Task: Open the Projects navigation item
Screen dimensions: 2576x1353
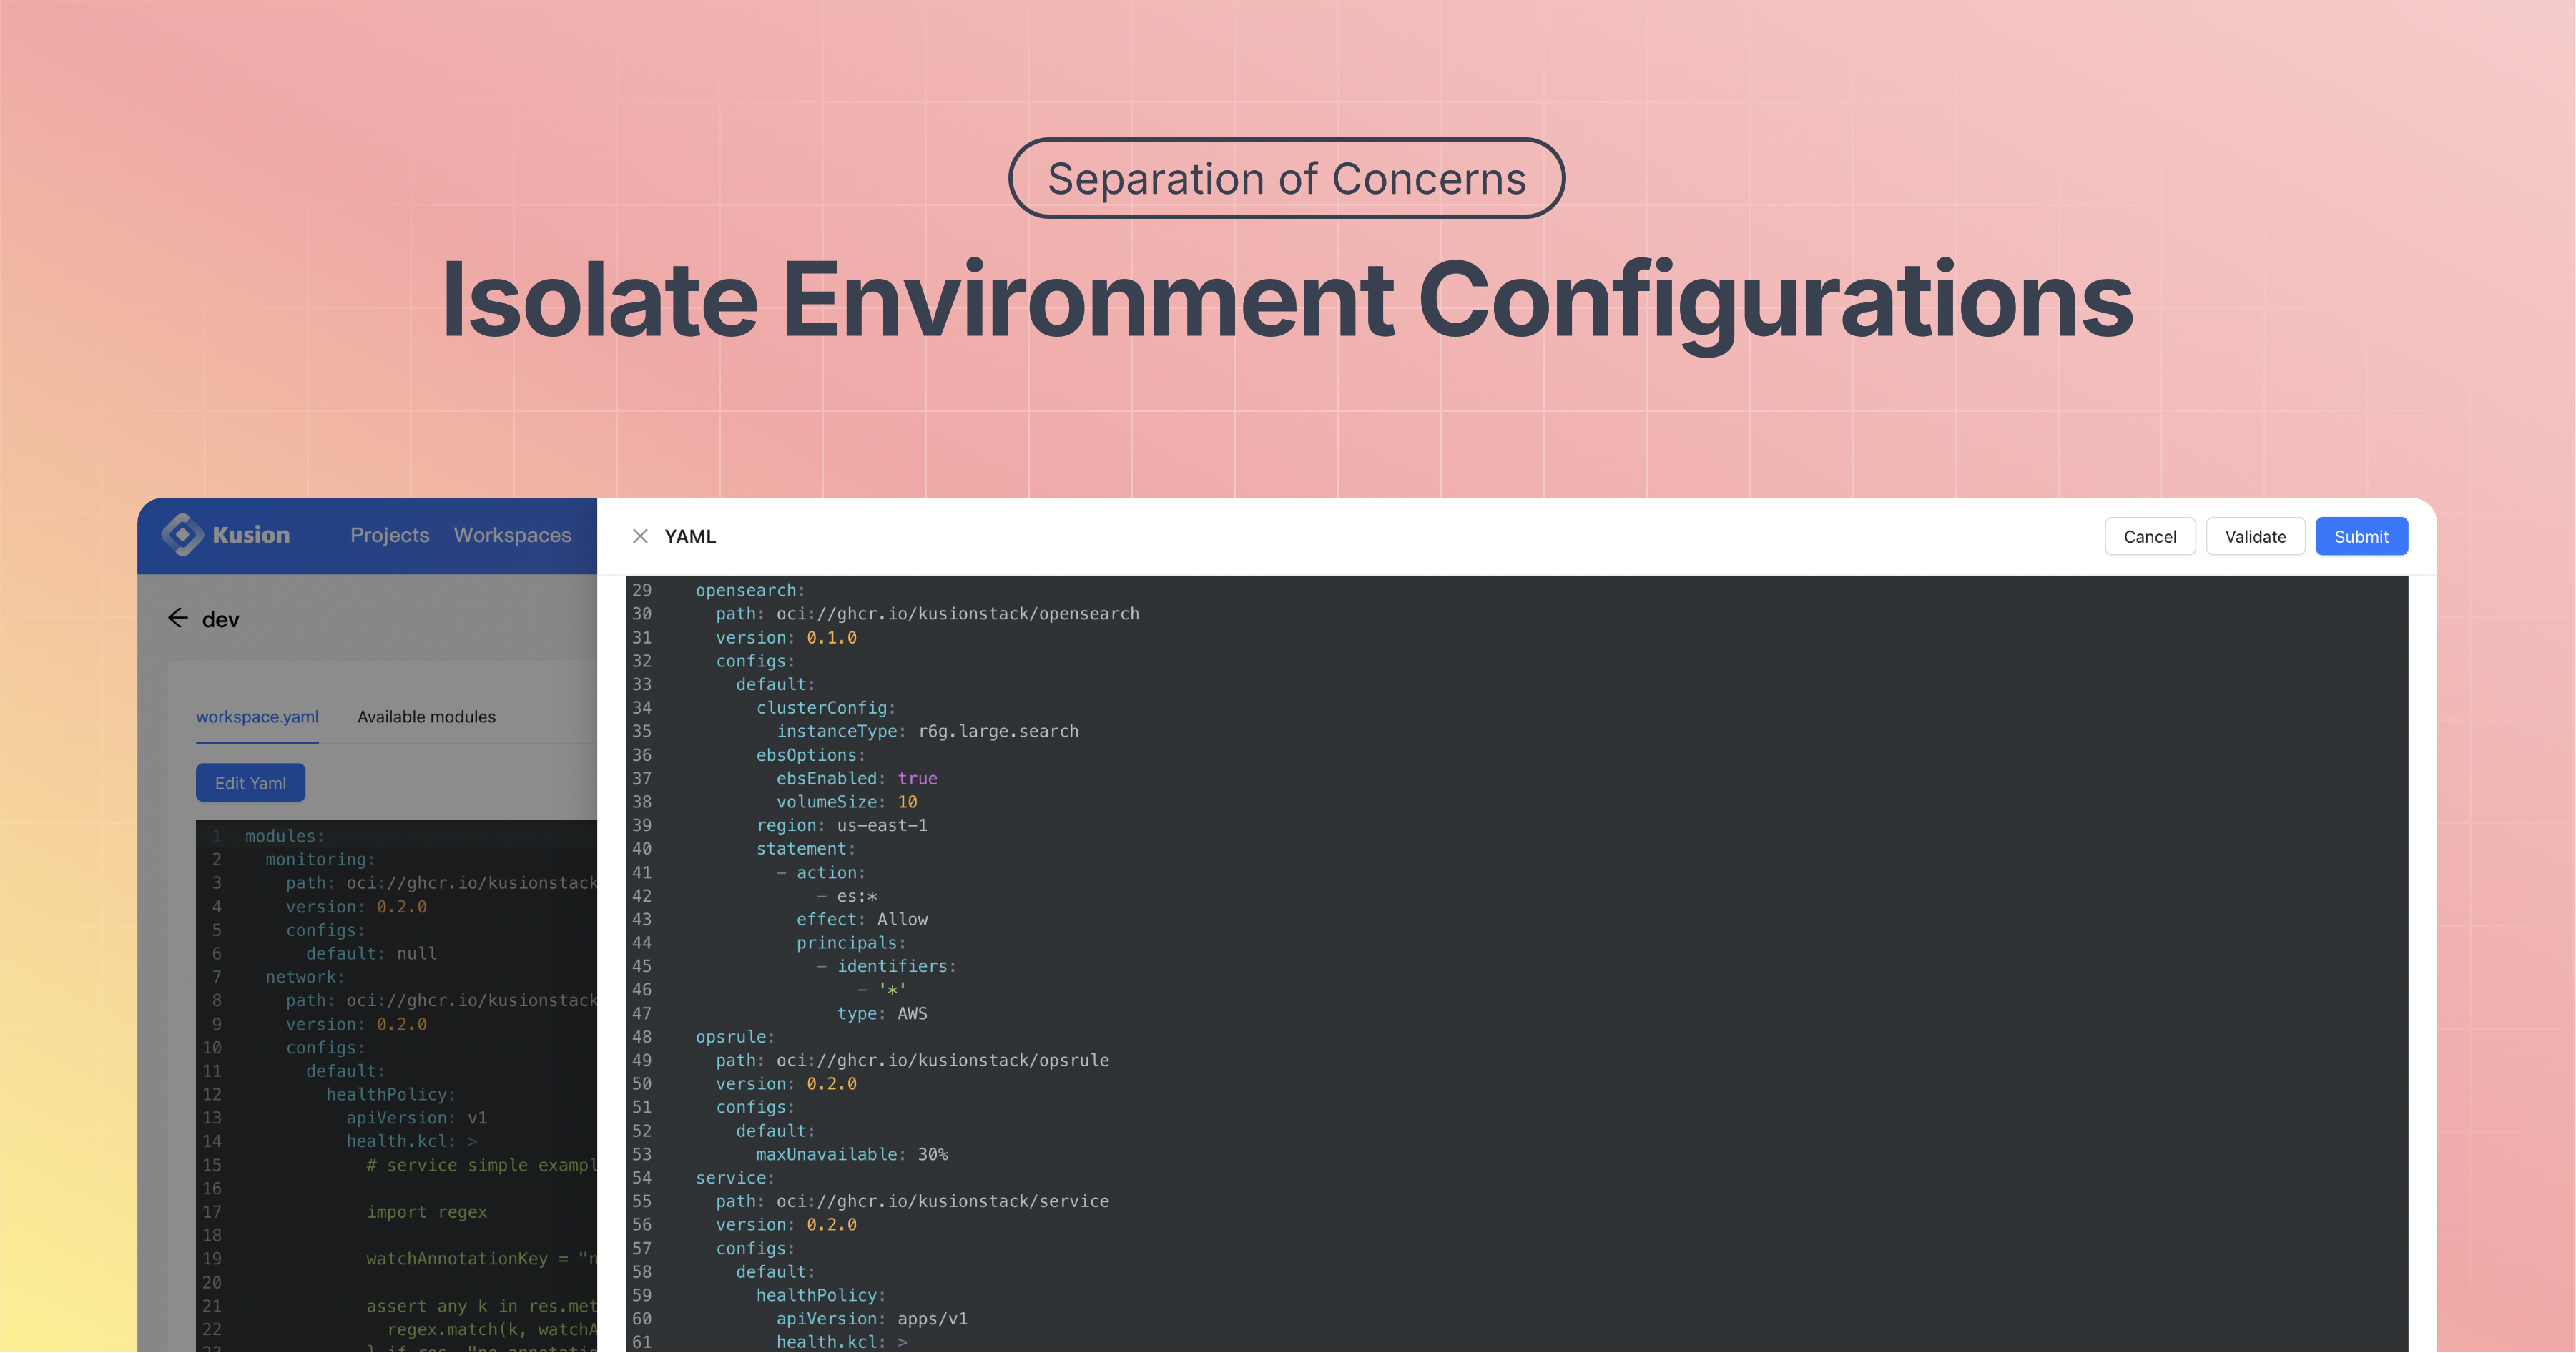Action: tap(390, 535)
